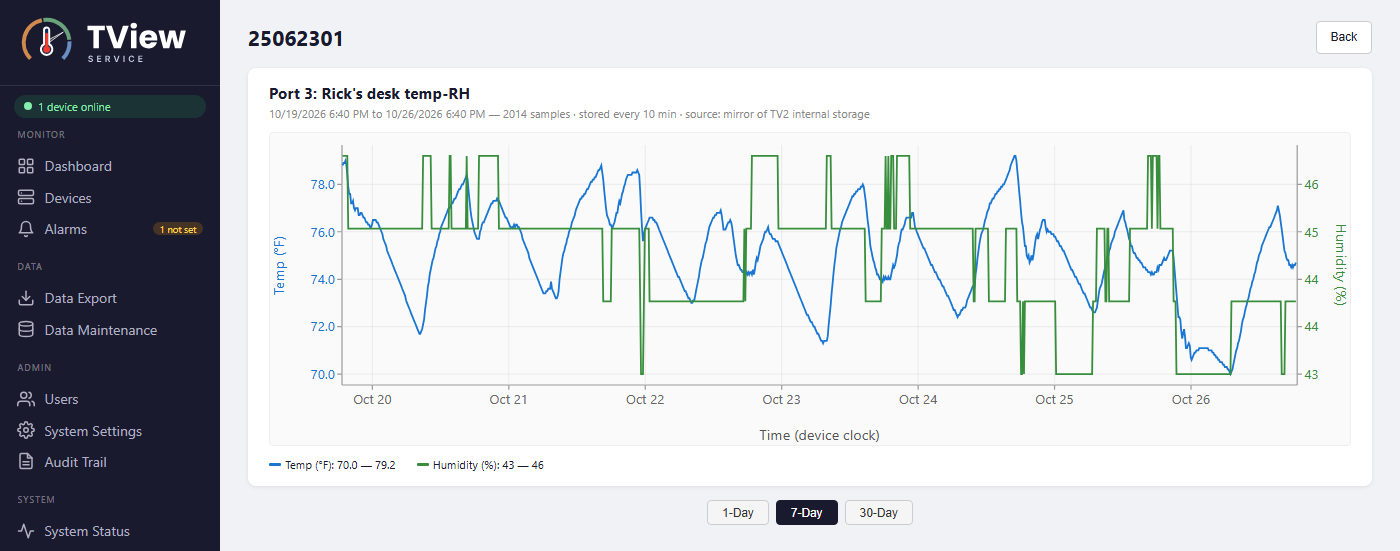The image size is (1400, 551).
Task: Click the Audit Trail document icon
Action: [x=26, y=462]
